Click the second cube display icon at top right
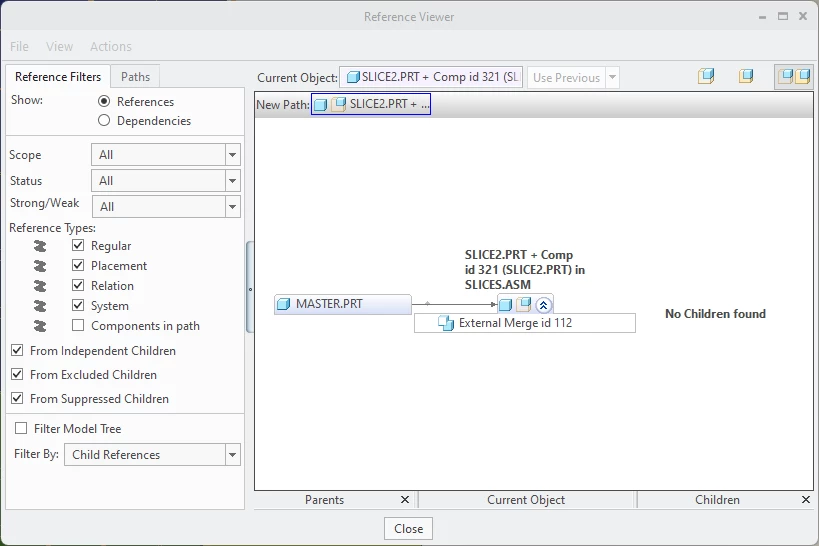The height and width of the screenshot is (546, 819). pyautogui.click(x=746, y=76)
